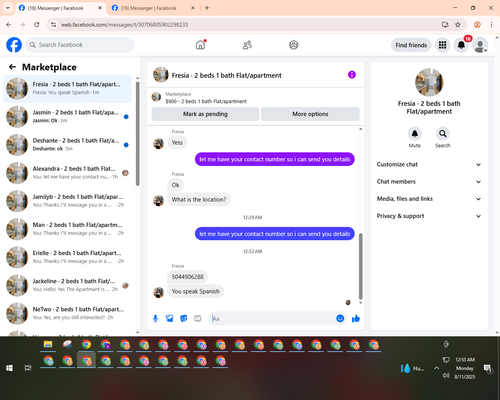Click the conversation list scrollbar

[138, 133]
